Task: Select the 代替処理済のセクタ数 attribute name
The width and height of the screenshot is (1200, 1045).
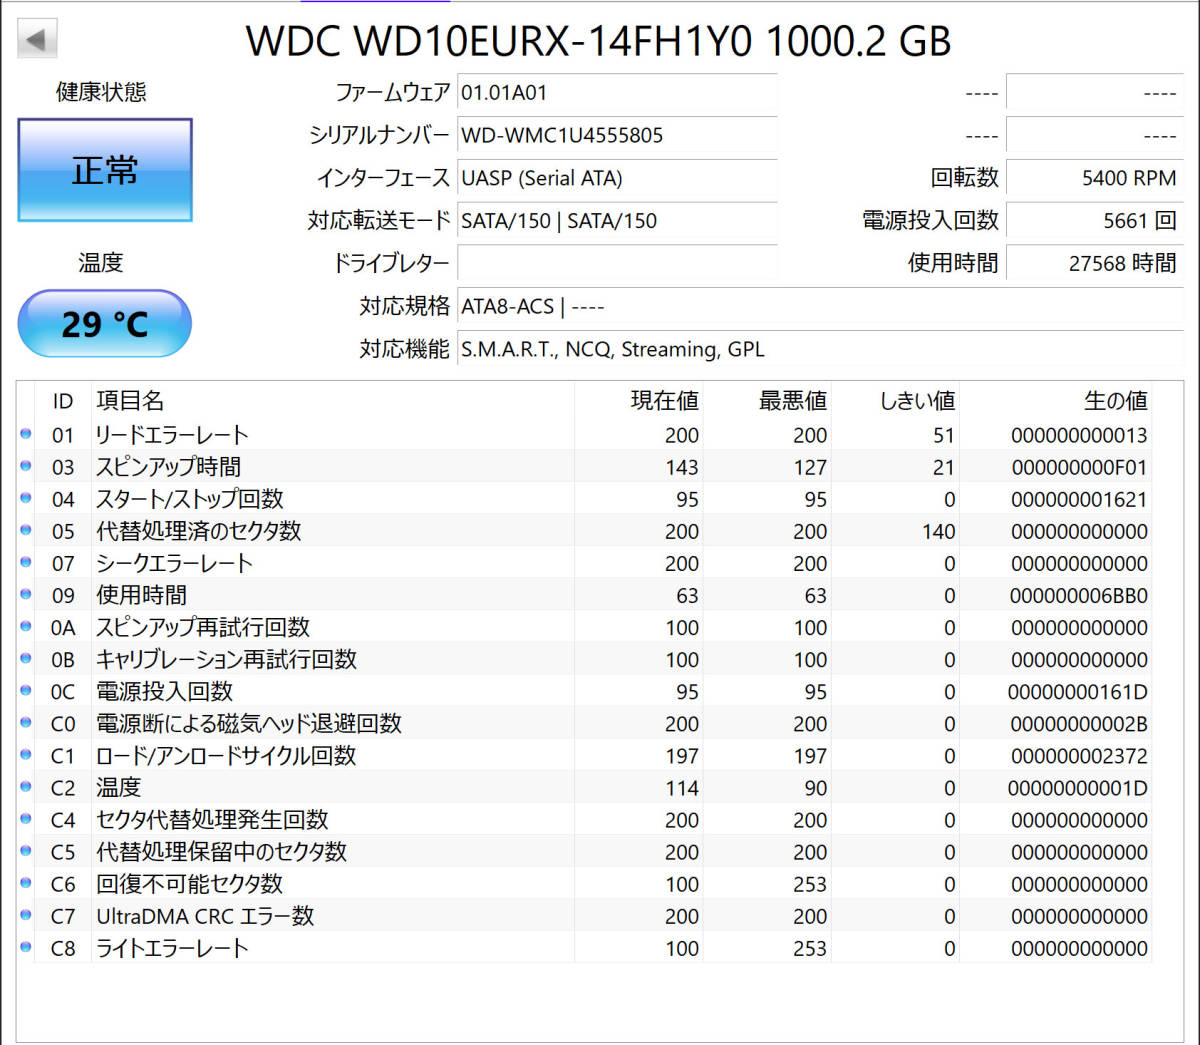Action: click(x=198, y=531)
